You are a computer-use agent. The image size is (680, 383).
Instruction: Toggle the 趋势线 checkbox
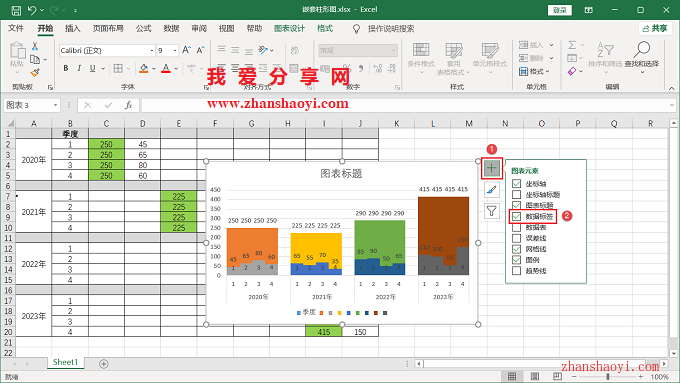pos(516,271)
